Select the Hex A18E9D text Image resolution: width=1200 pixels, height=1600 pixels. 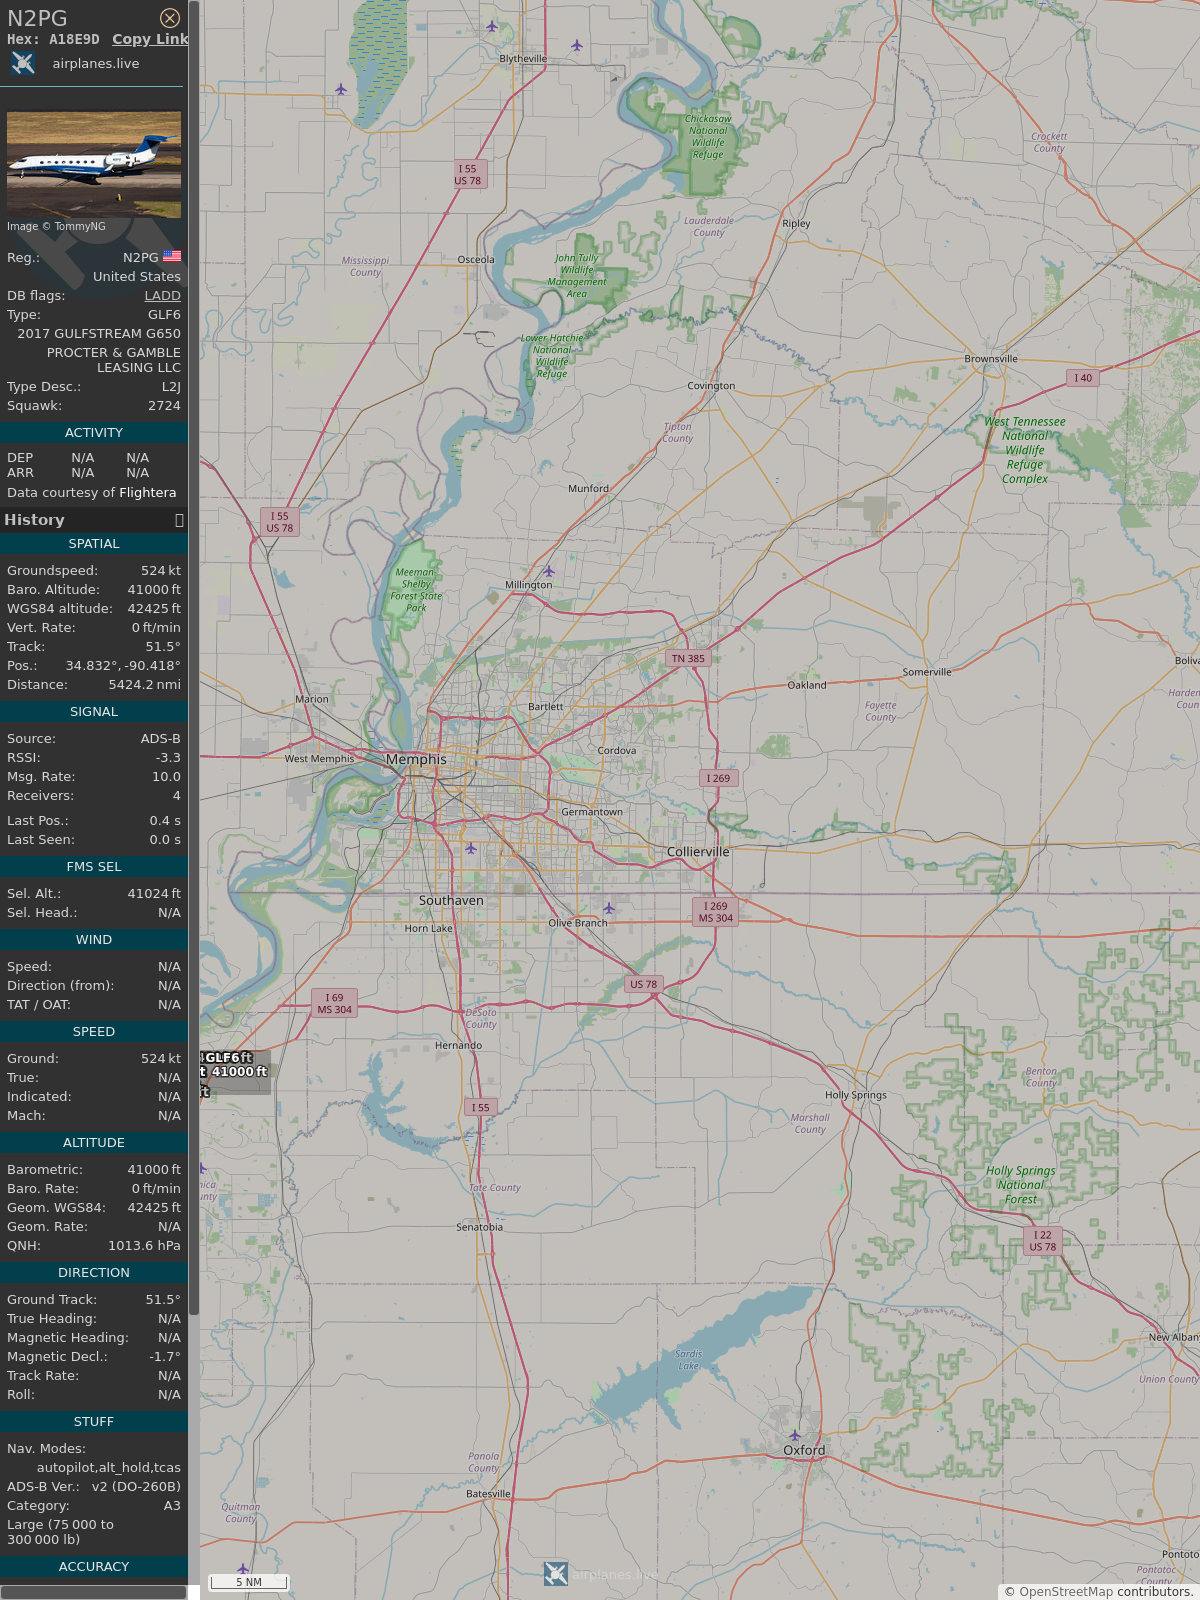point(53,39)
